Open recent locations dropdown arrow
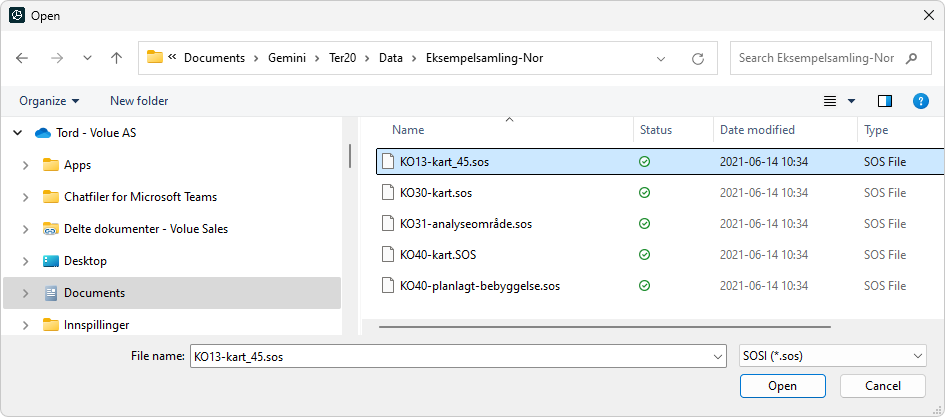This screenshot has height=417, width=945. tap(87, 58)
